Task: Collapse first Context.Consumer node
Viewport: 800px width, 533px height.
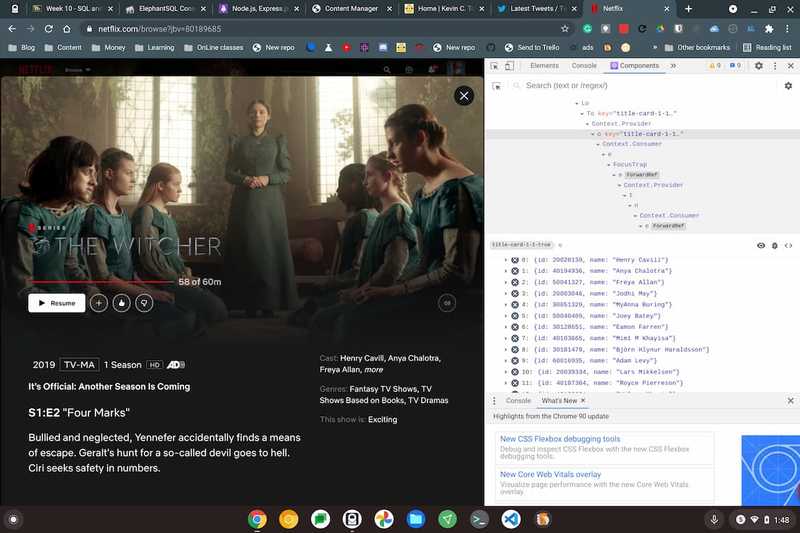Action: pyautogui.click(x=598, y=144)
